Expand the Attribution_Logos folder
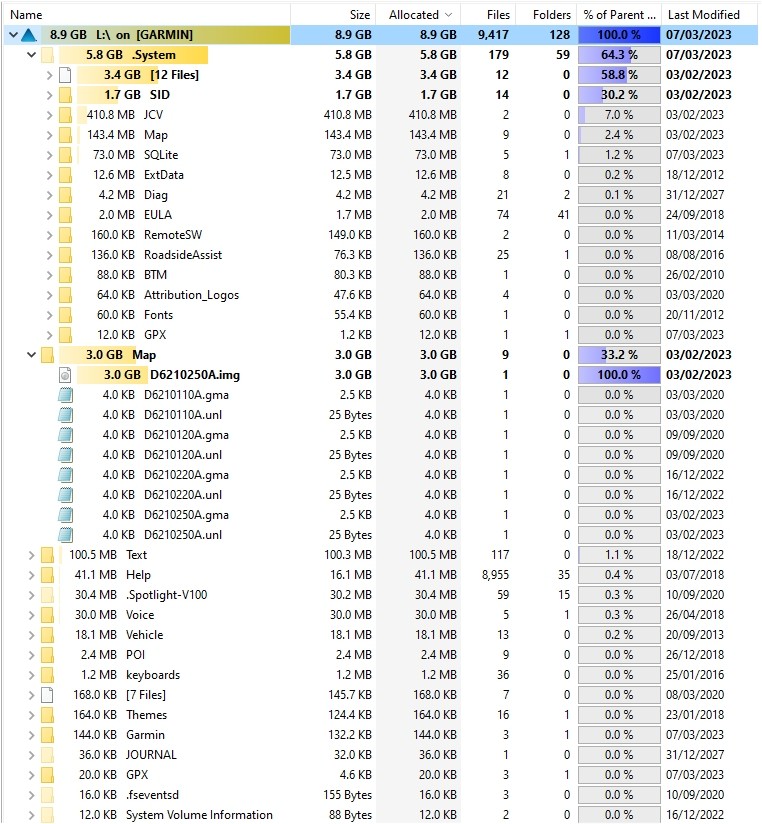Viewport: 762px width, 824px height. coord(49,295)
